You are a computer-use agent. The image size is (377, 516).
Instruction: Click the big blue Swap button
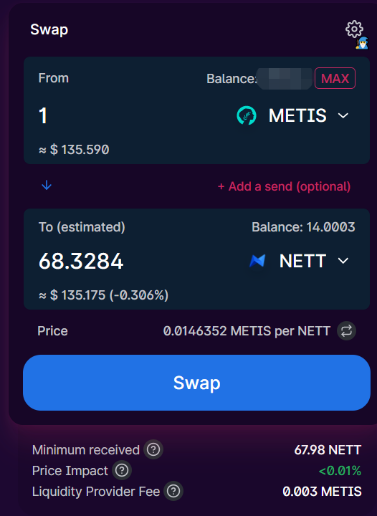tap(197, 383)
